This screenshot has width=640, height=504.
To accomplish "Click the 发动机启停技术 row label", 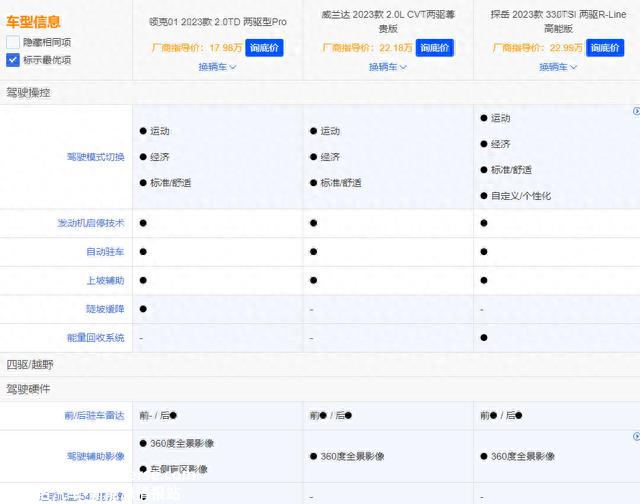I will coord(91,223).
